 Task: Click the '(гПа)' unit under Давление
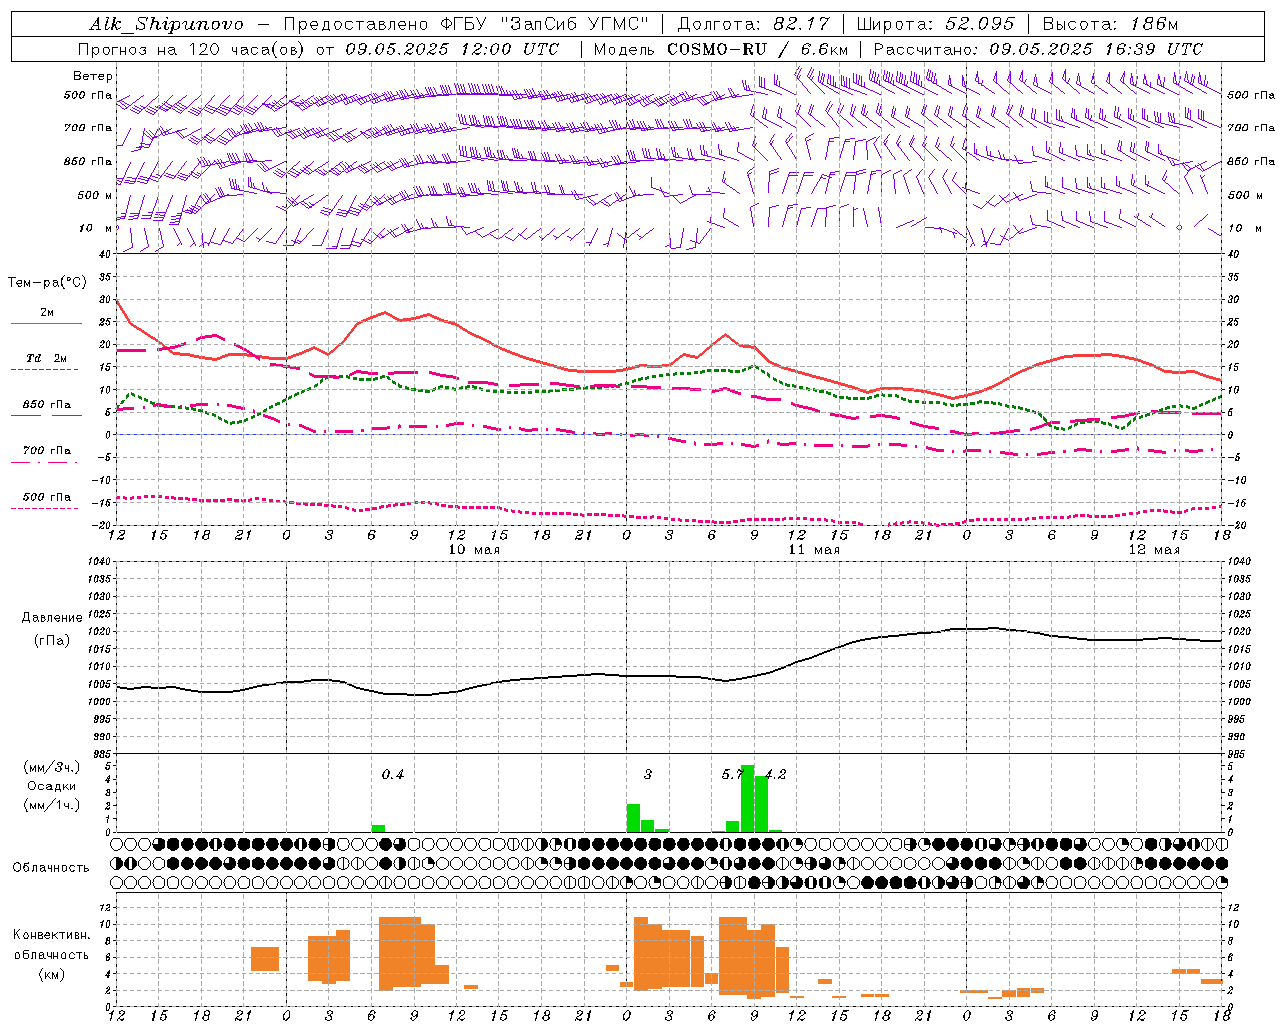click(x=52, y=641)
